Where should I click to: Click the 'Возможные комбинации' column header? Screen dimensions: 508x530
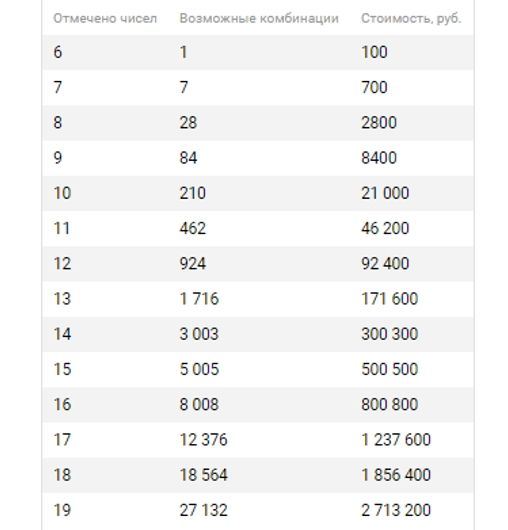coord(259,18)
